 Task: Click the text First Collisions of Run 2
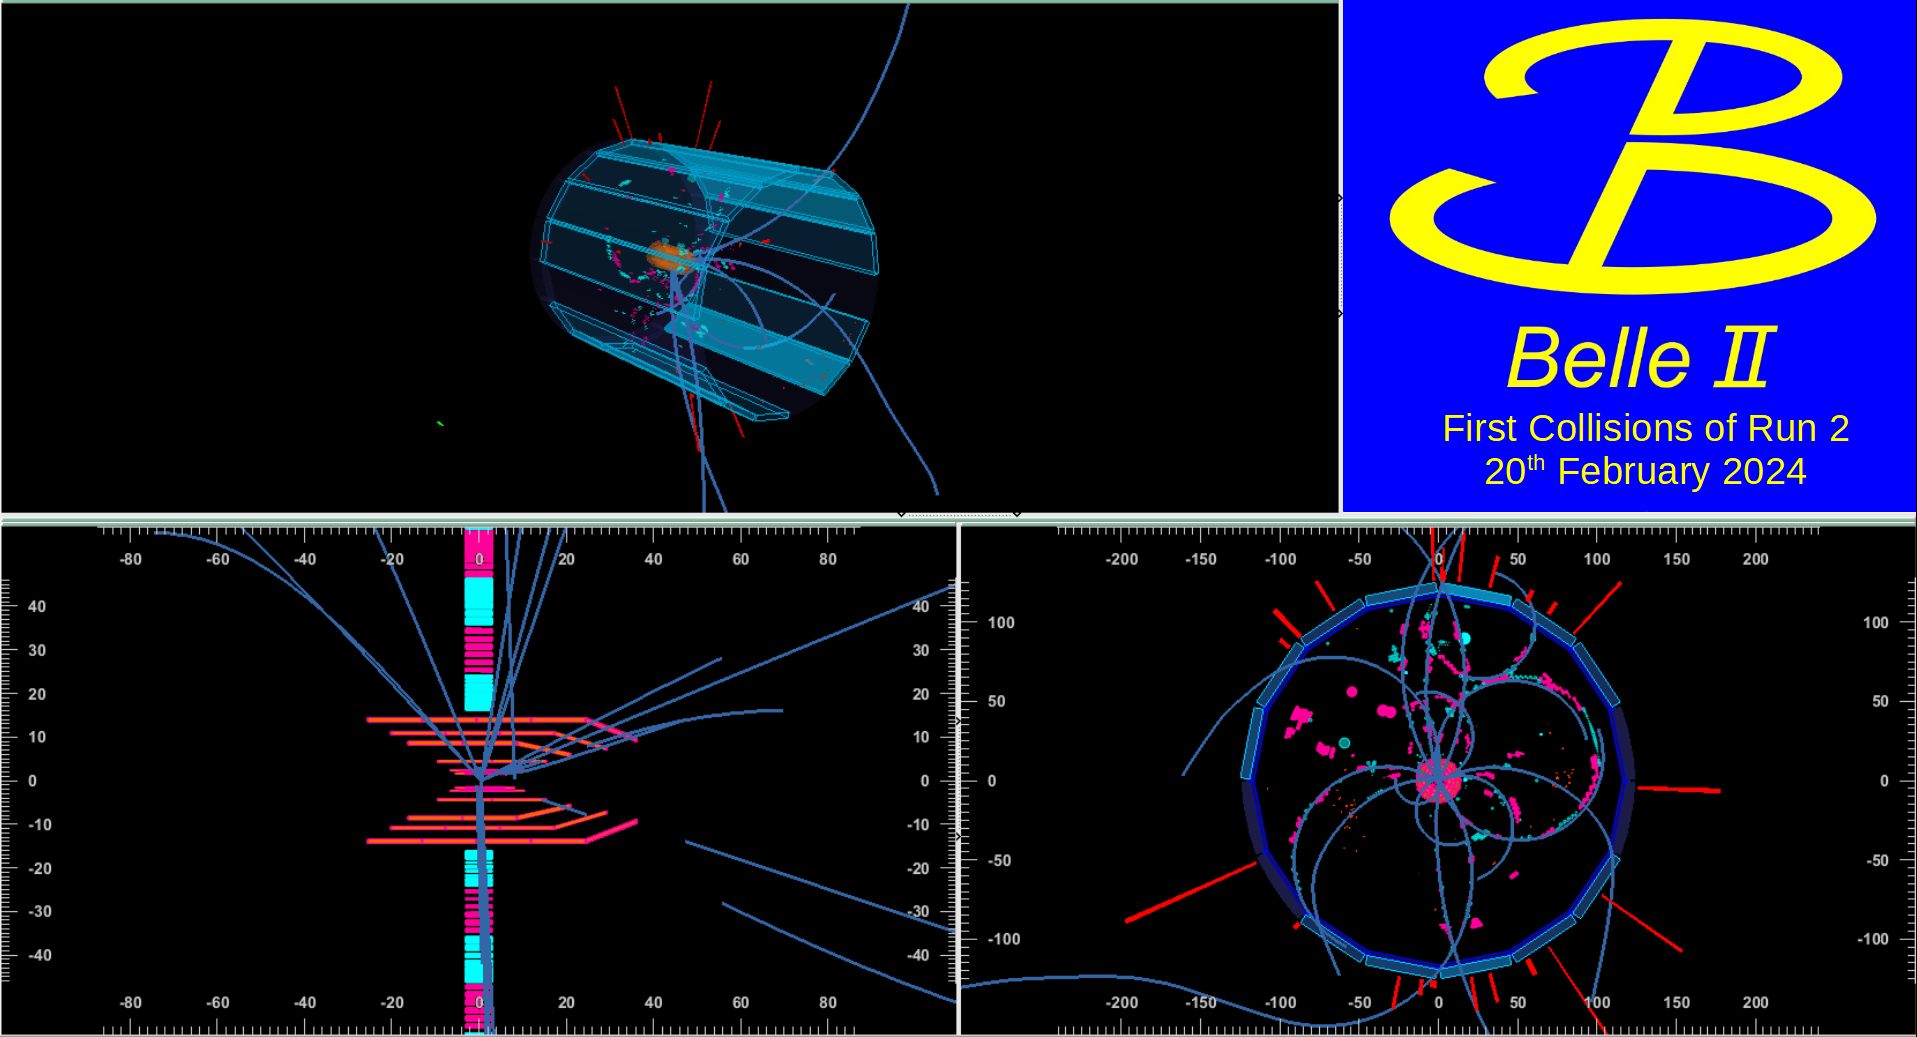coord(1646,428)
